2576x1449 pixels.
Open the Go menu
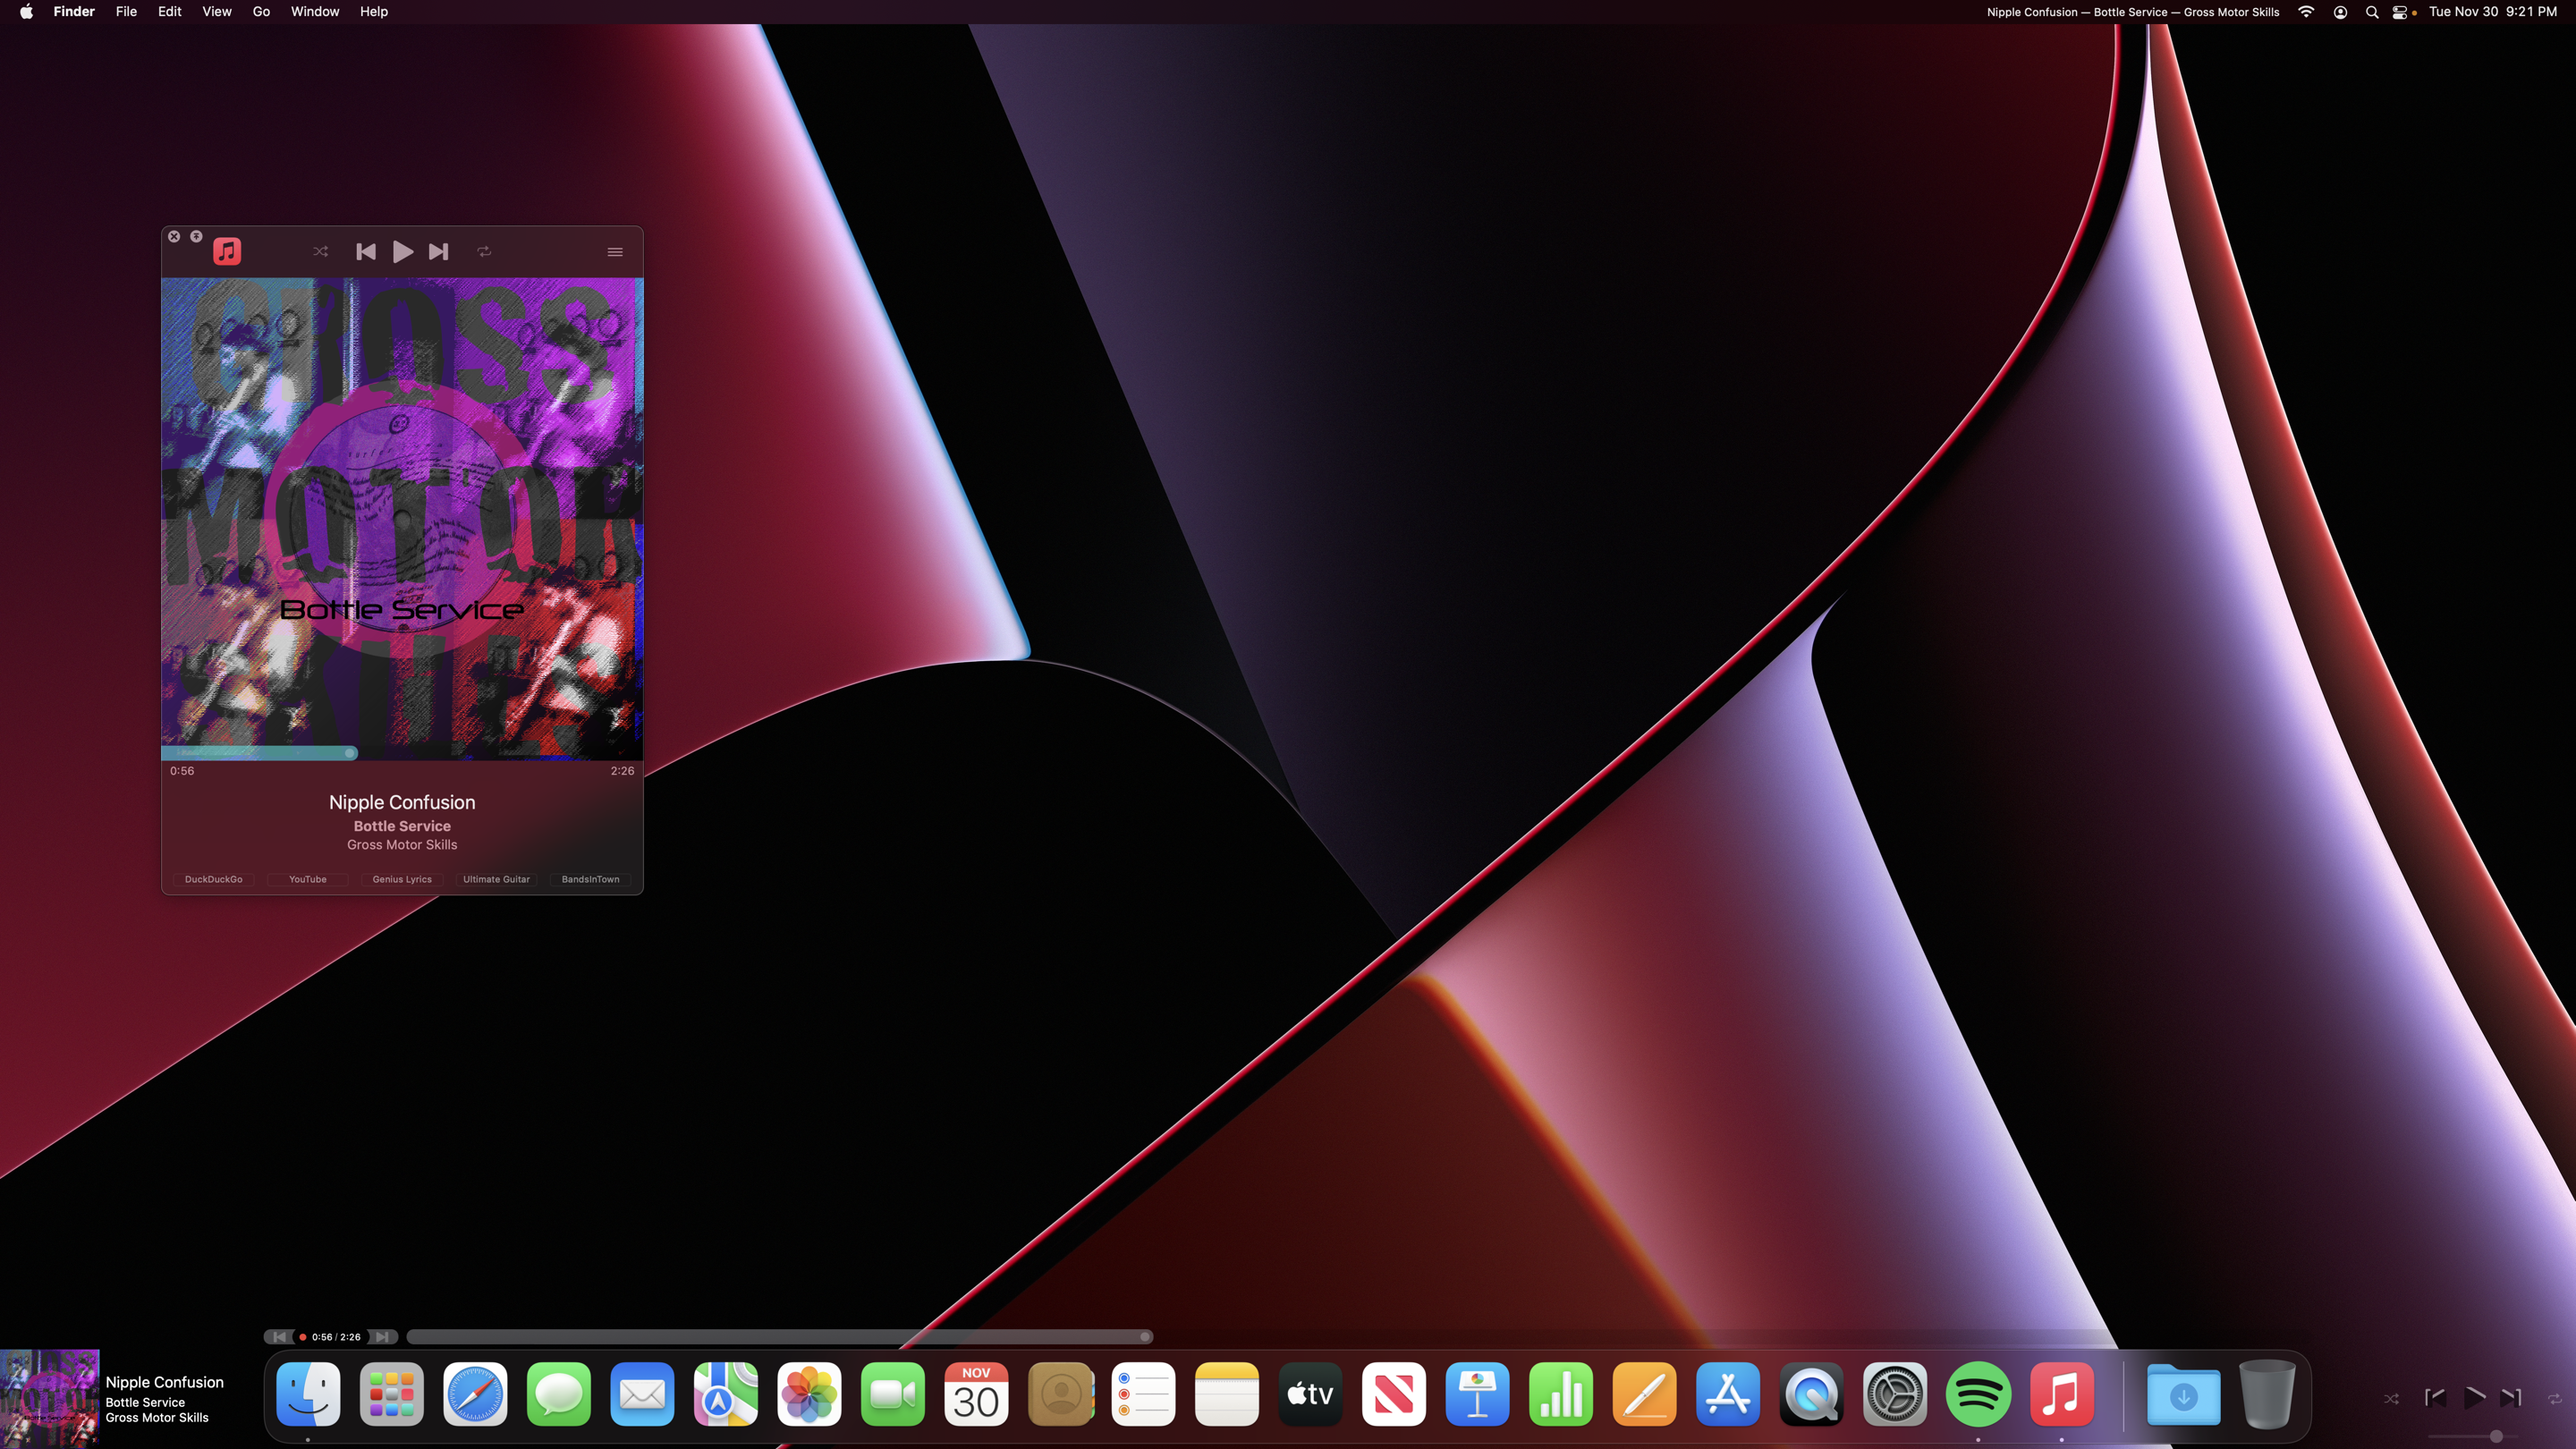tap(261, 12)
